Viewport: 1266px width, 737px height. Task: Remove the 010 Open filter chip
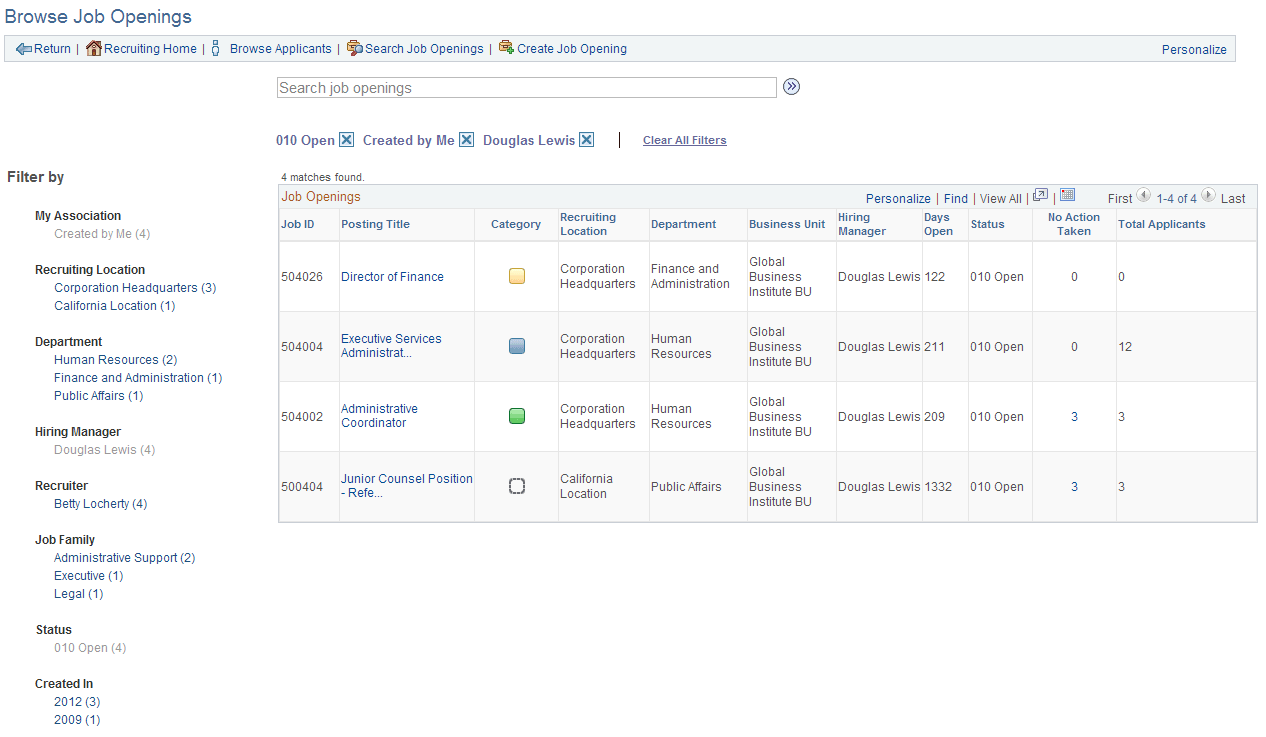345,139
